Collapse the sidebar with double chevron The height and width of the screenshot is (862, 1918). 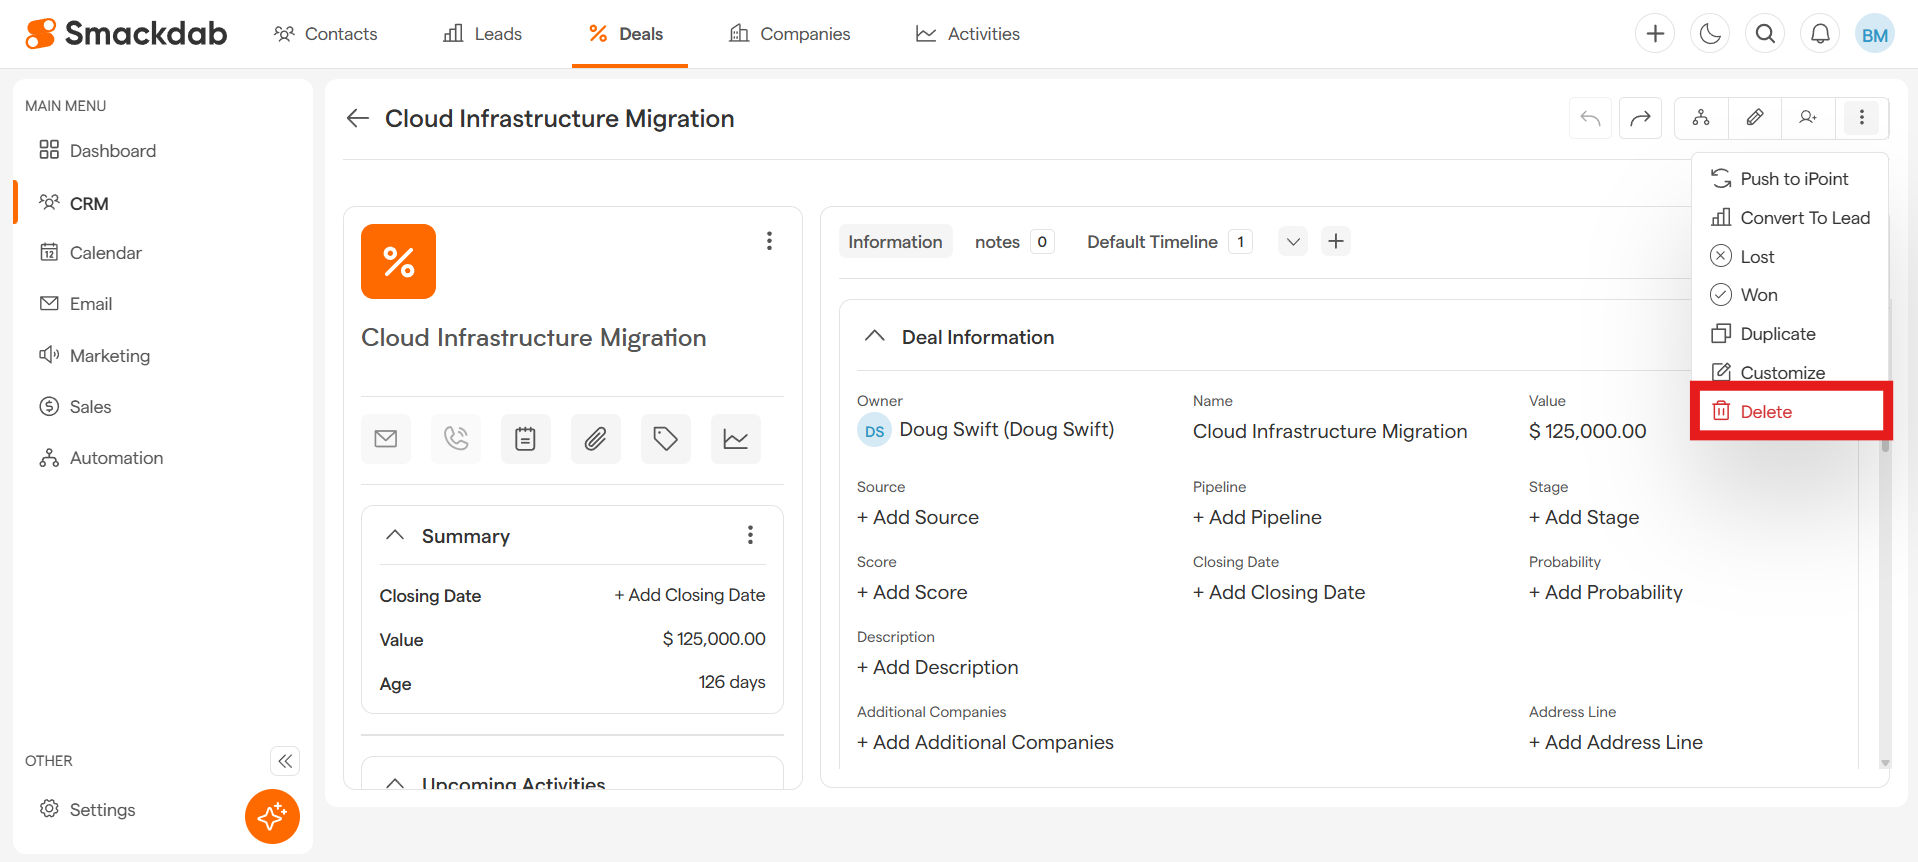point(285,761)
